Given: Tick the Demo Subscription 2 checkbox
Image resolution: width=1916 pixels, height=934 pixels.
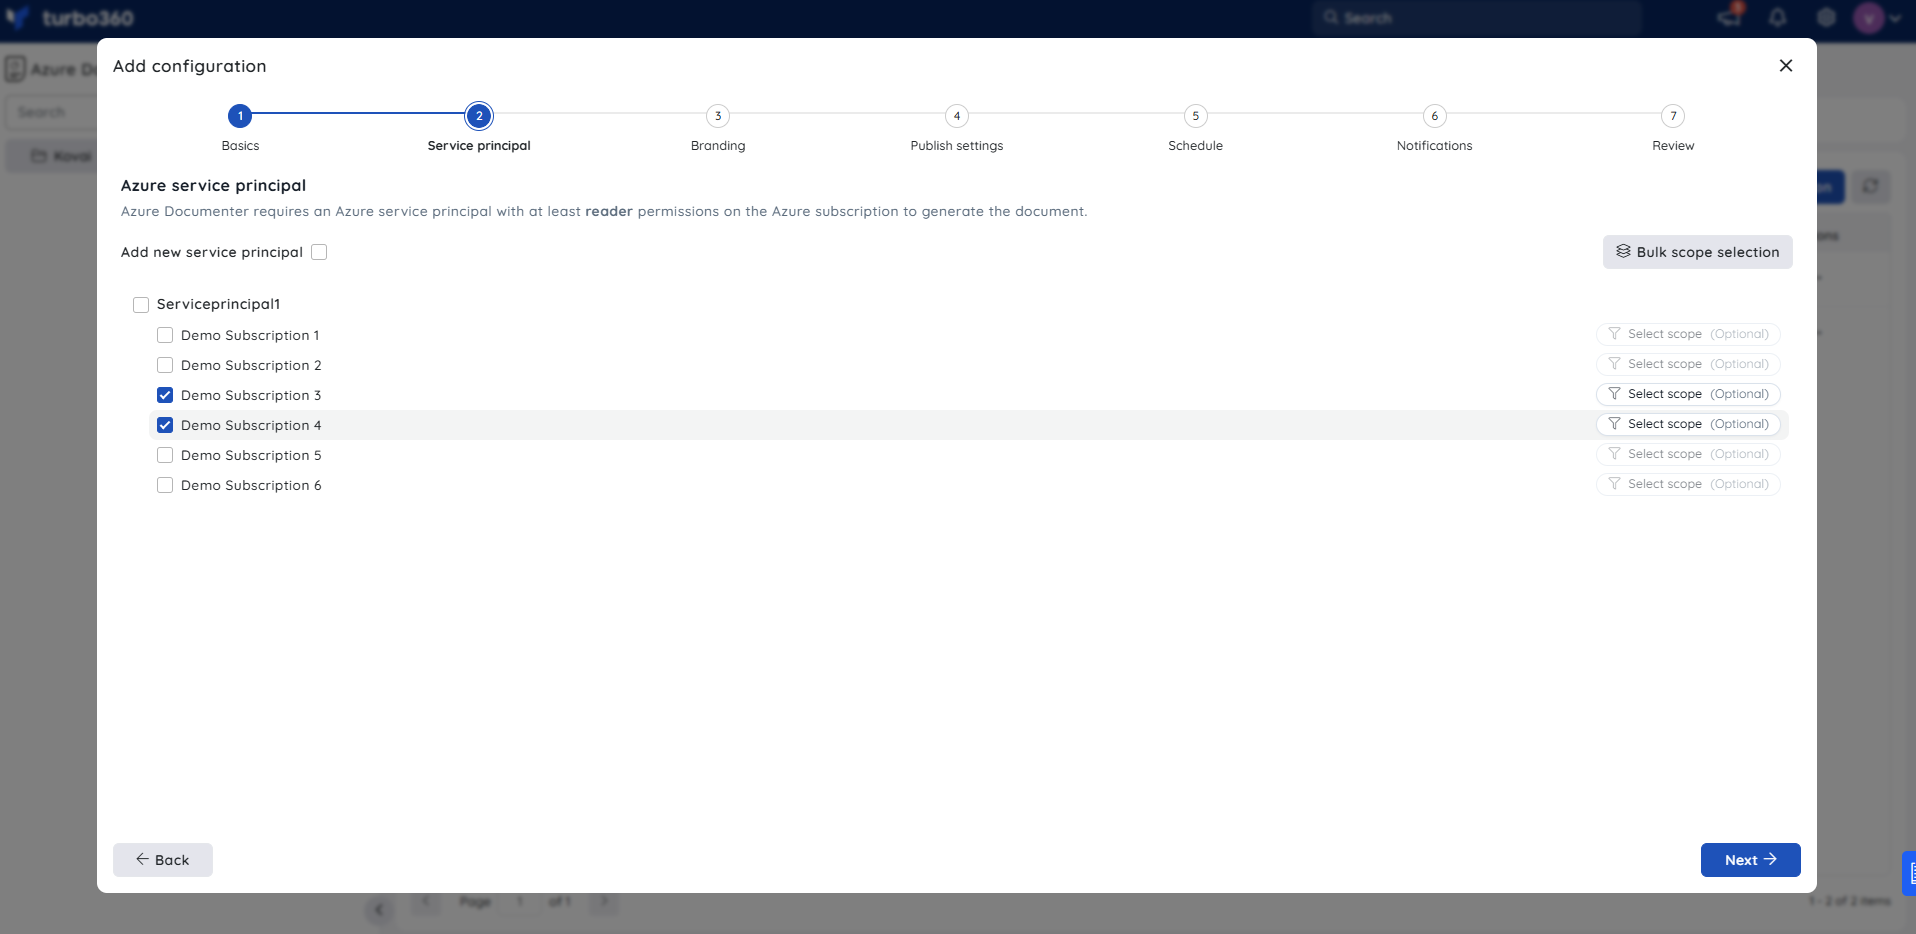Looking at the screenshot, I should point(165,365).
